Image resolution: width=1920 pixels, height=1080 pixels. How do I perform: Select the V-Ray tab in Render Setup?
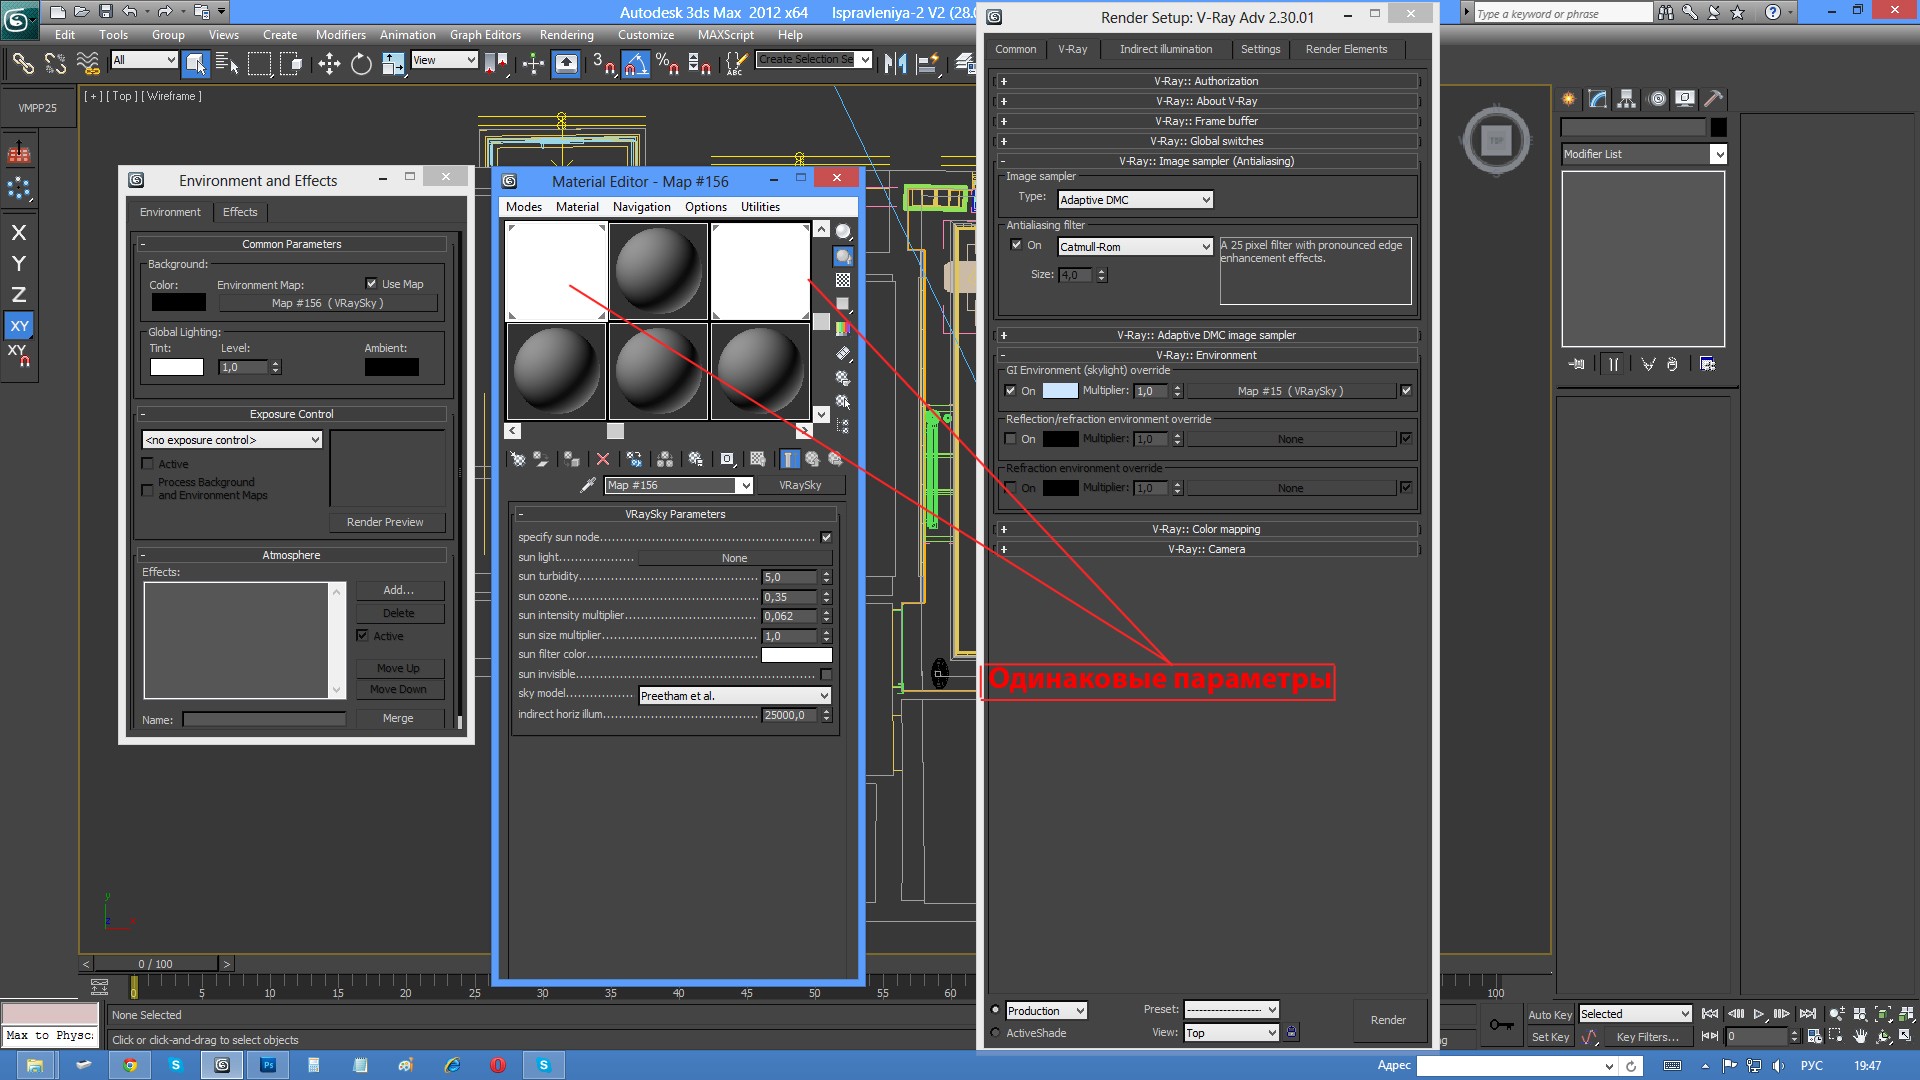[x=1071, y=49]
